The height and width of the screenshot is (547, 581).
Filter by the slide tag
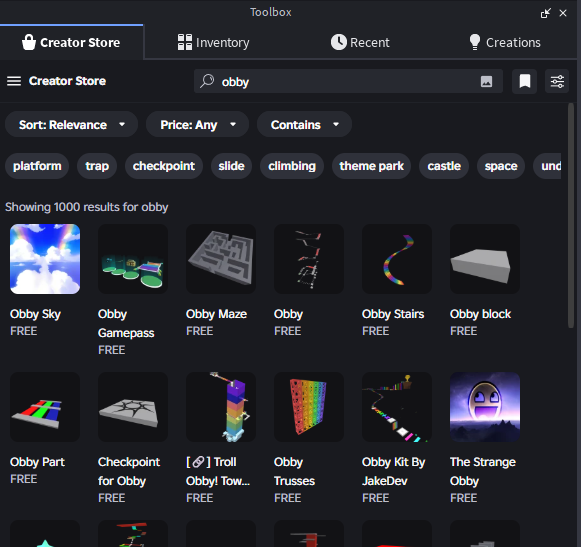(x=231, y=166)
